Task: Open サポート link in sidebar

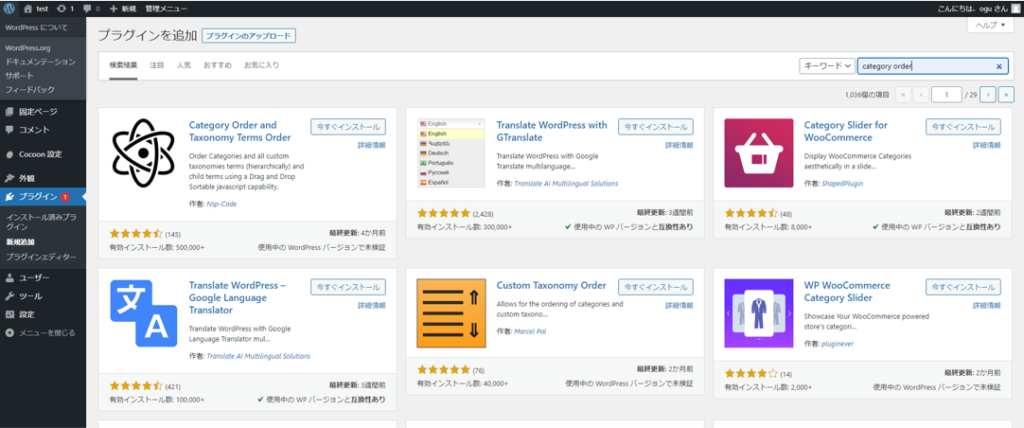Action: pos(19,76)
